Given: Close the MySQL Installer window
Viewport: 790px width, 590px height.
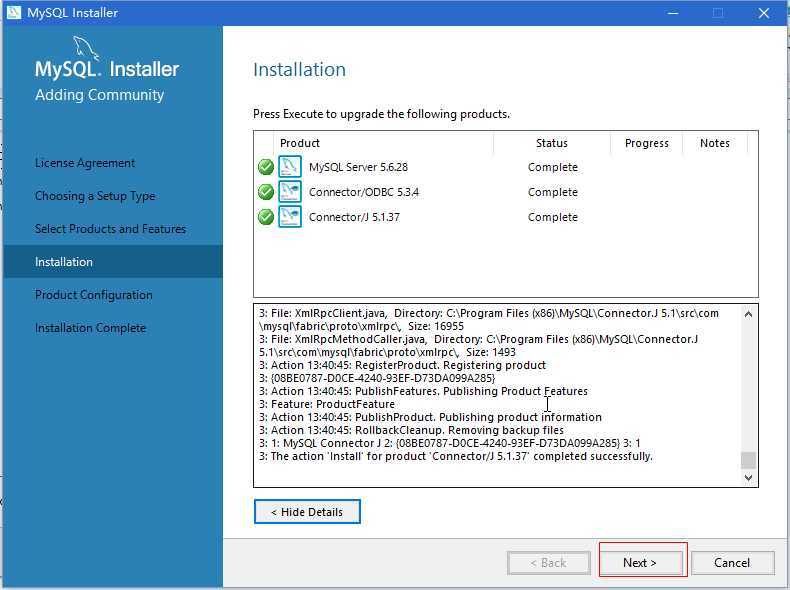Looking at the screenshot, I should 763,13.
